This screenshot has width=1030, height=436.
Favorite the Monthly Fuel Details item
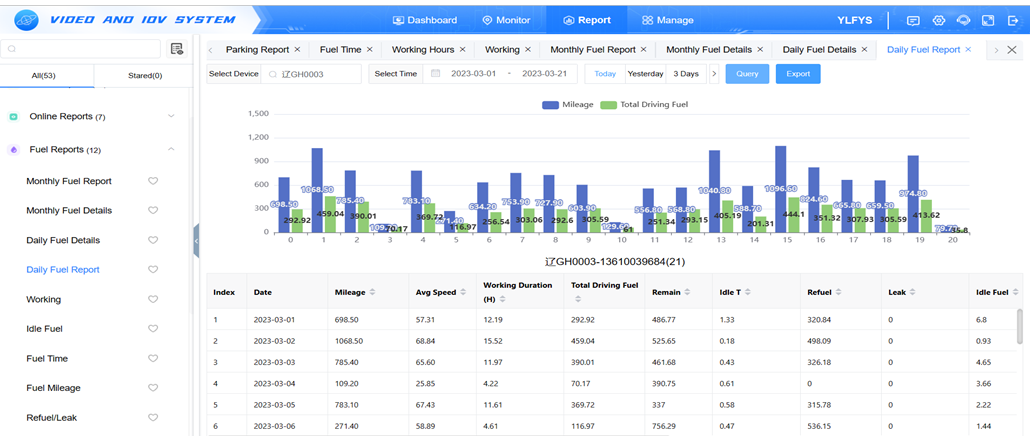153,210
